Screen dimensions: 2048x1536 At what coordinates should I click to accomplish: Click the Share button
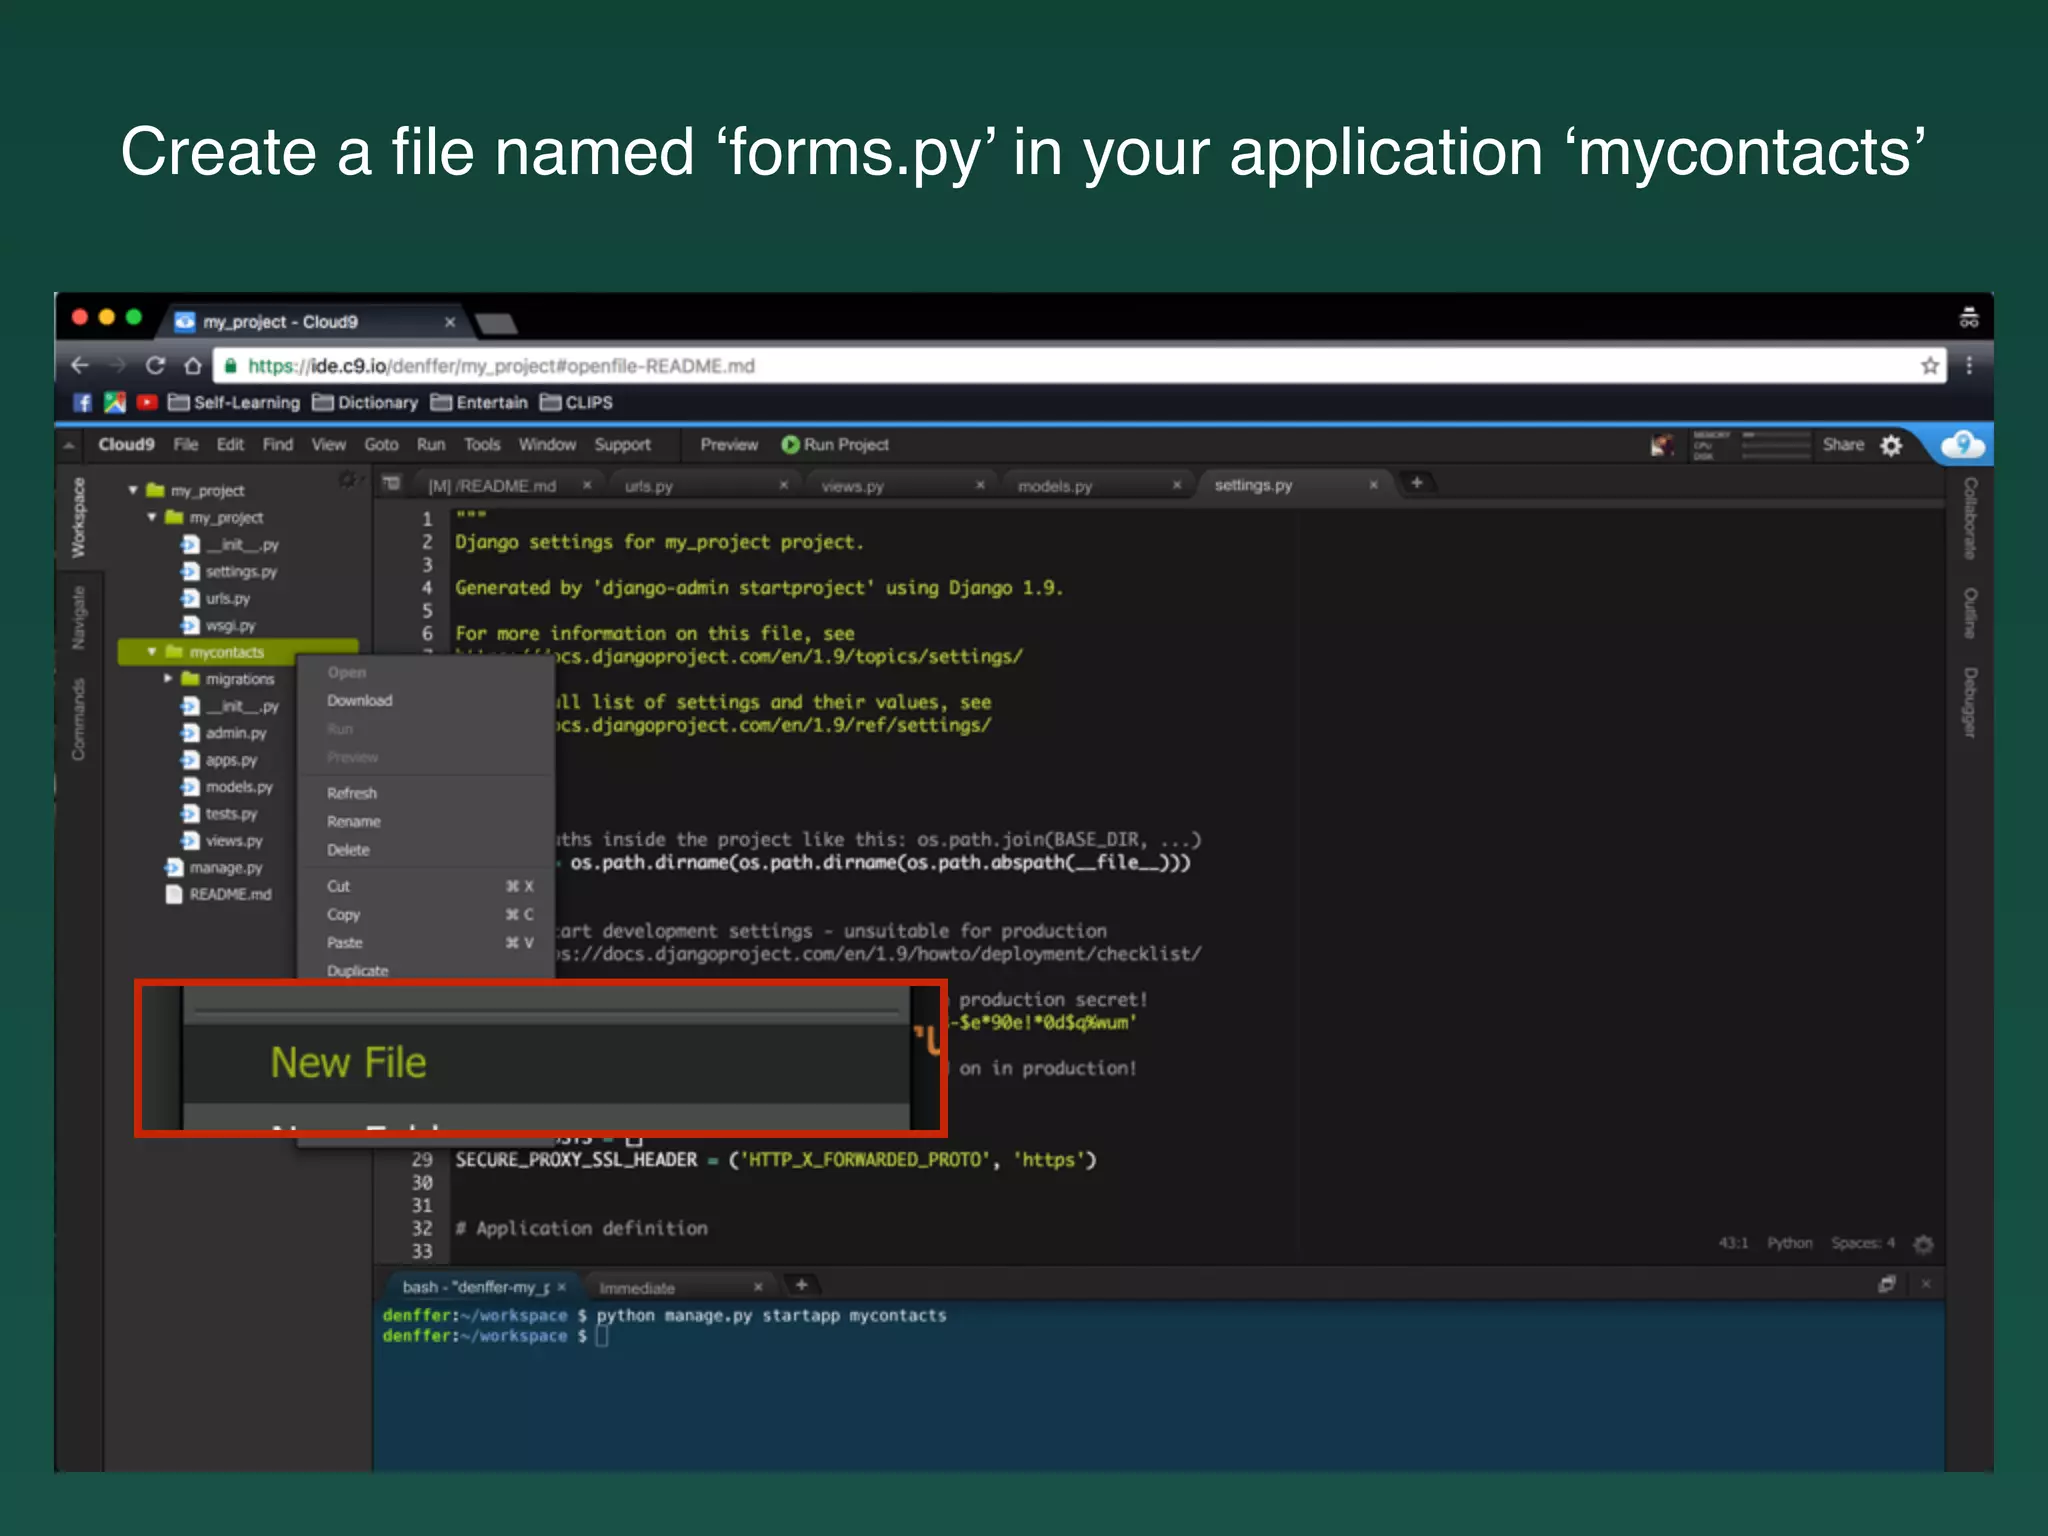point(1842,445)
